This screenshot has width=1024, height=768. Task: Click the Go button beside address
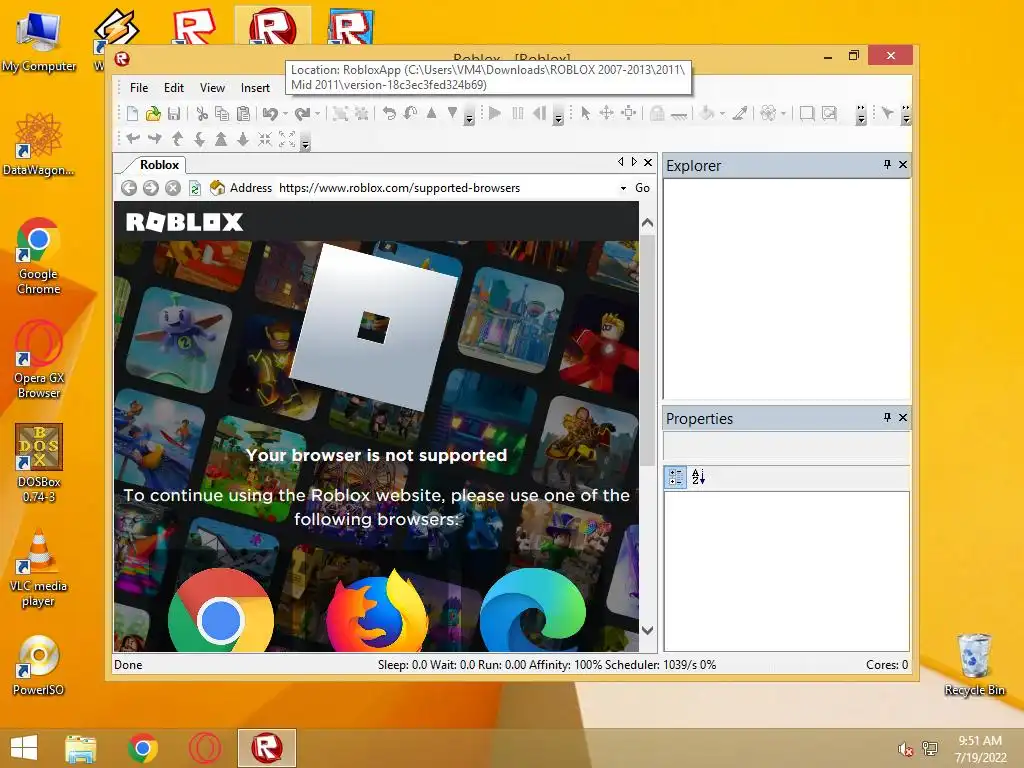643,188
